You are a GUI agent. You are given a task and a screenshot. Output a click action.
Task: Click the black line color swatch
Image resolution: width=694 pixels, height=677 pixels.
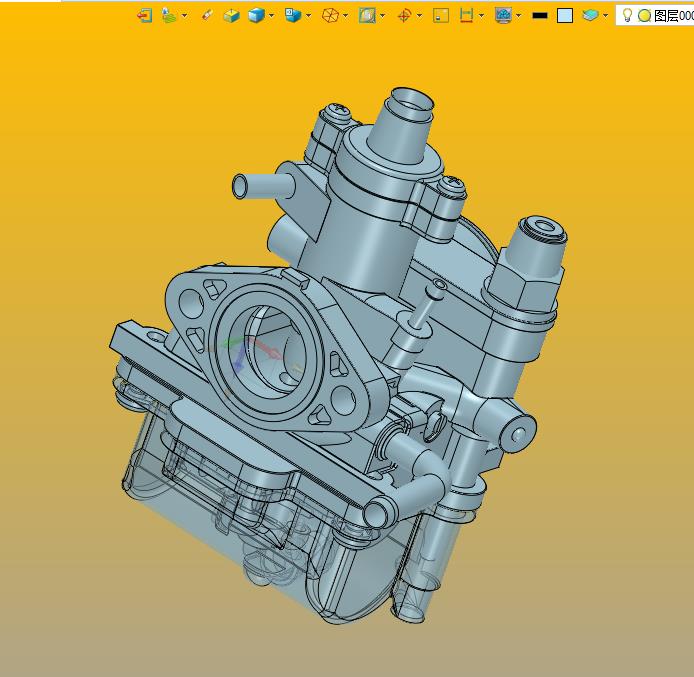click(x=540, y=16)
